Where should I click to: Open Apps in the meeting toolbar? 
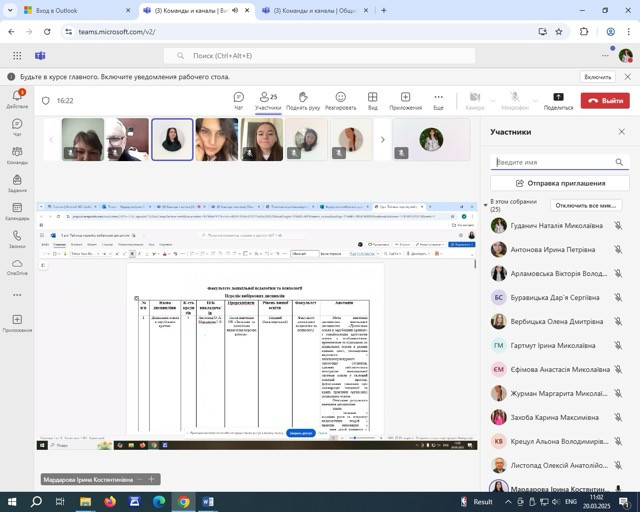[405, 100]
